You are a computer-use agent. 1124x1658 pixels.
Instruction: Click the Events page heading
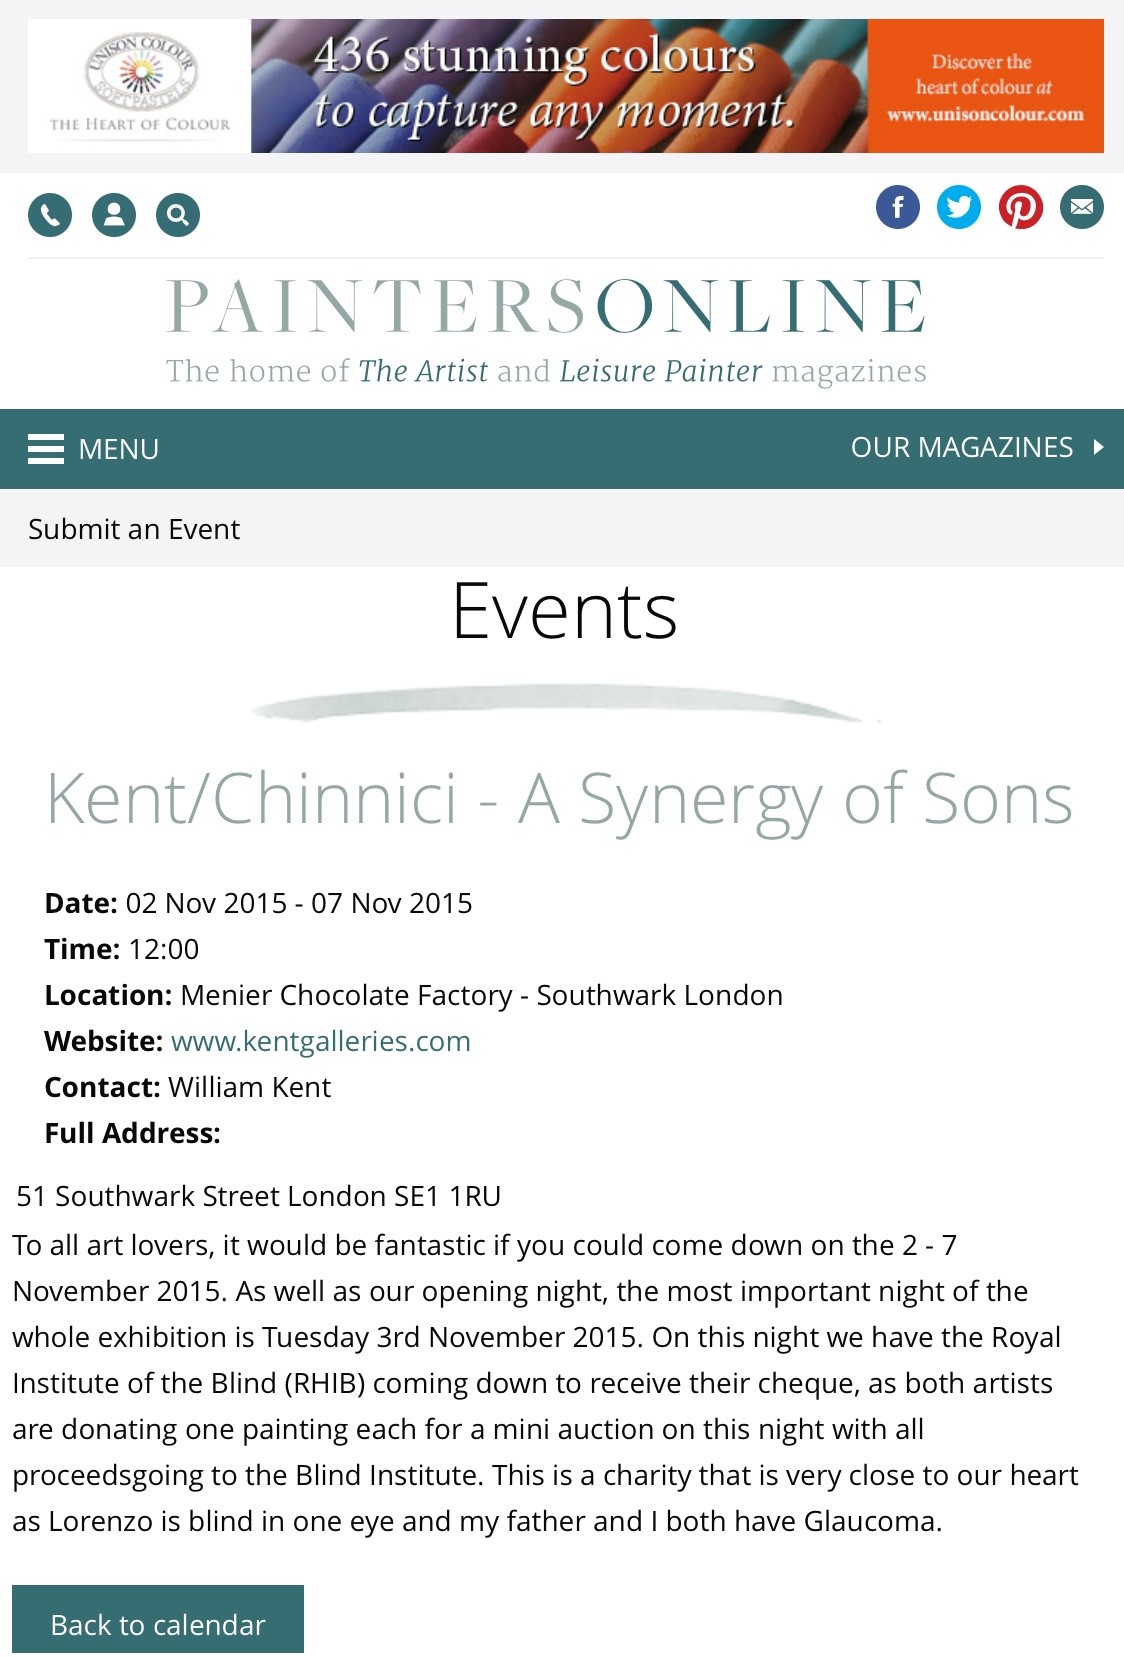[564, 612]
